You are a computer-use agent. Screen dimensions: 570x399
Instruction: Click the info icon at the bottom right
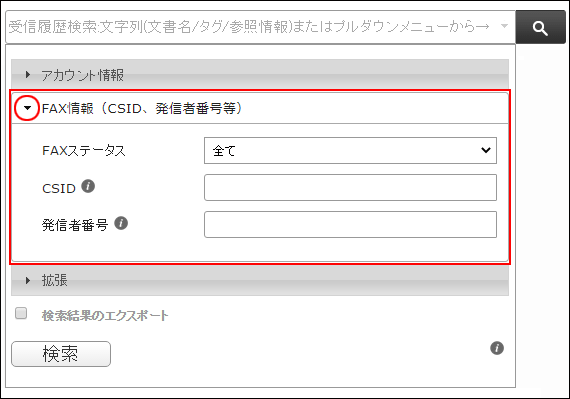pos(497,348)
